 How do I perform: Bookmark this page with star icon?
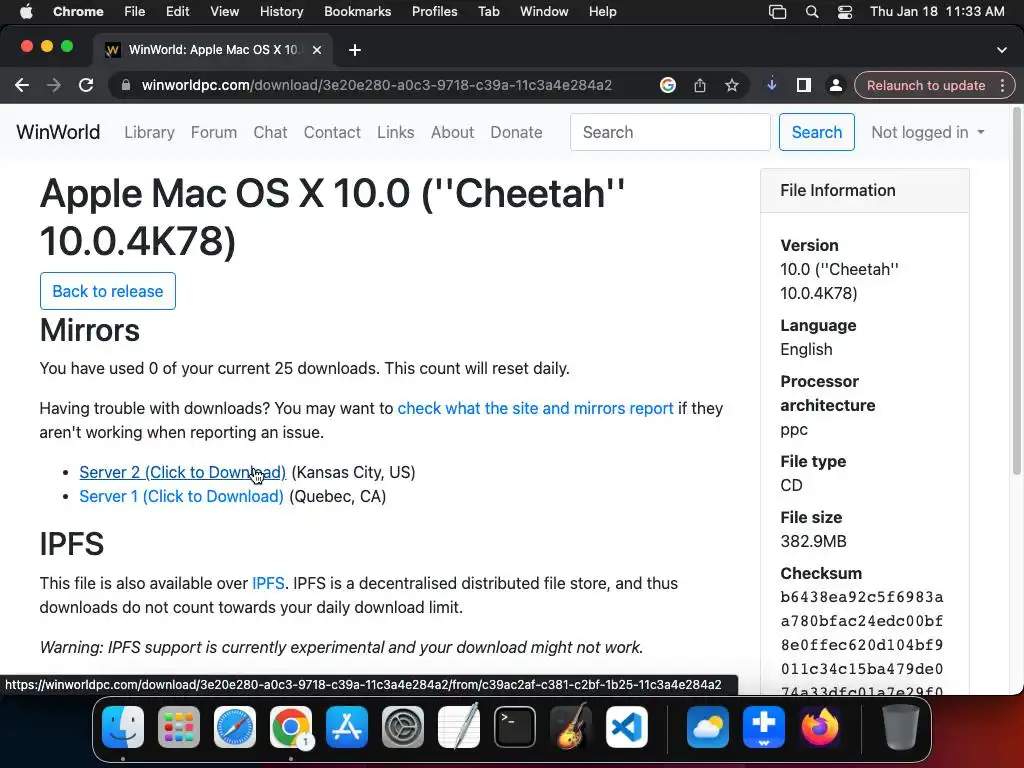[x=732, y=86]
